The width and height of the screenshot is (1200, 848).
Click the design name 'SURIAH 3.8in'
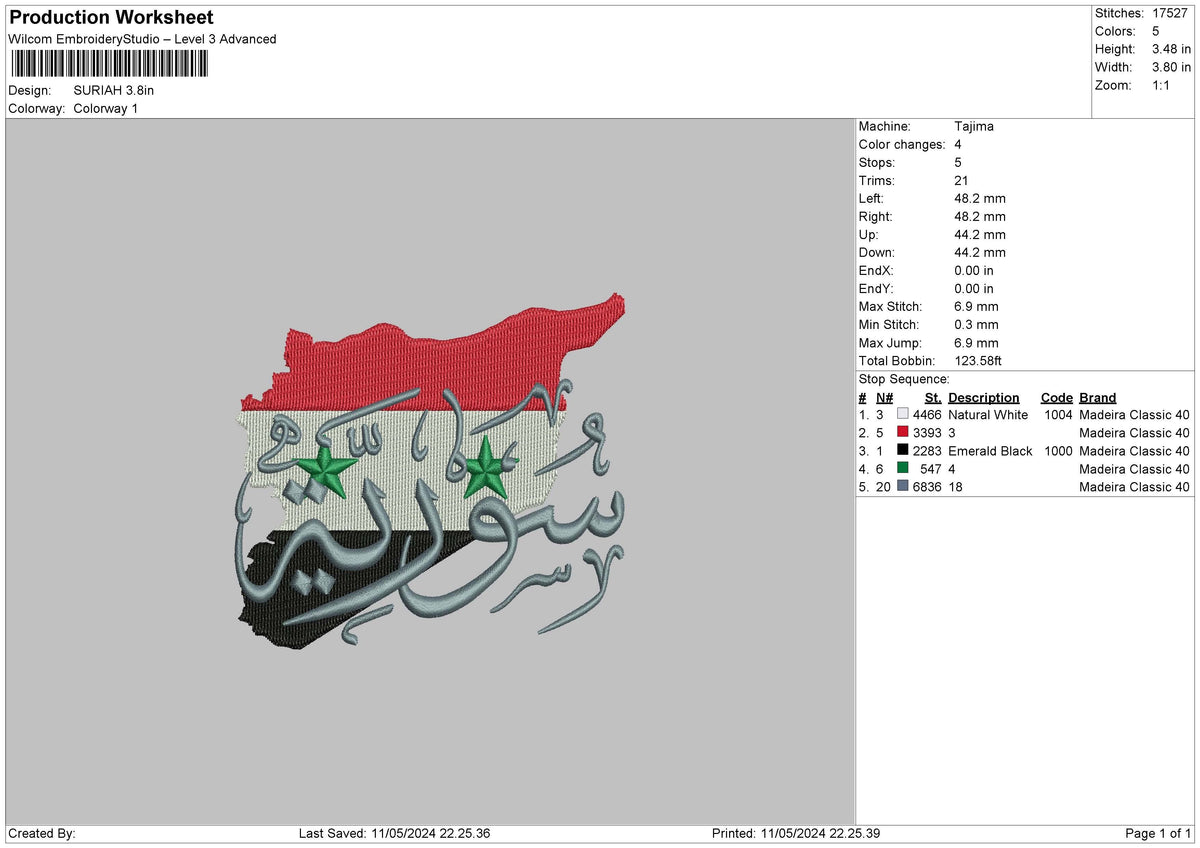[x=114, y=90]
